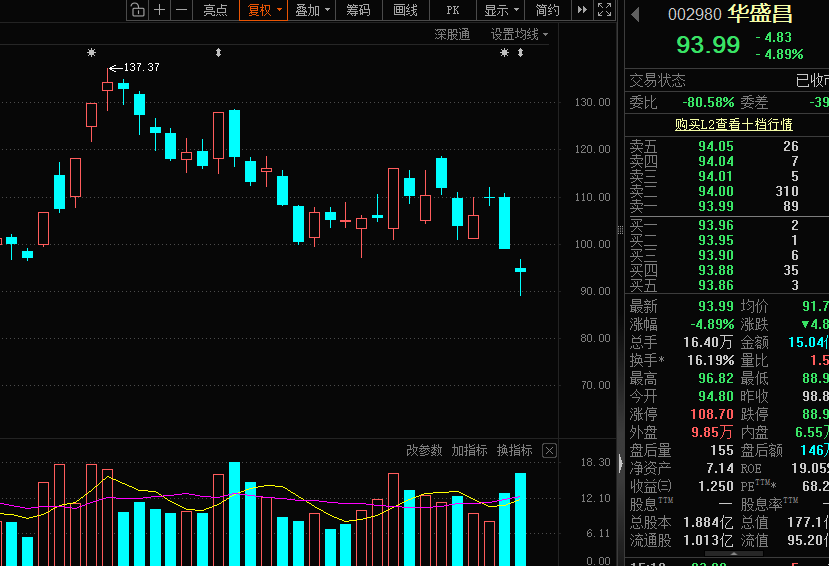The image size is (829, 566).
Task: Zoom out chart with minus button
Action: pos(181,10)
